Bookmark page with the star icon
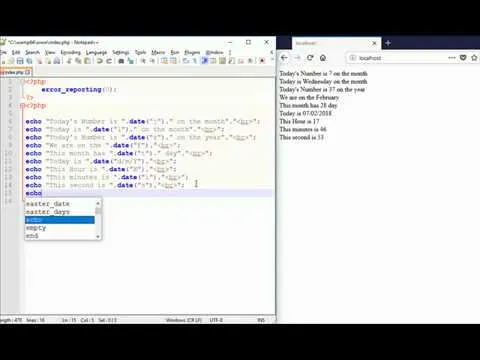 pyautogui.click(x=474, y=58)
